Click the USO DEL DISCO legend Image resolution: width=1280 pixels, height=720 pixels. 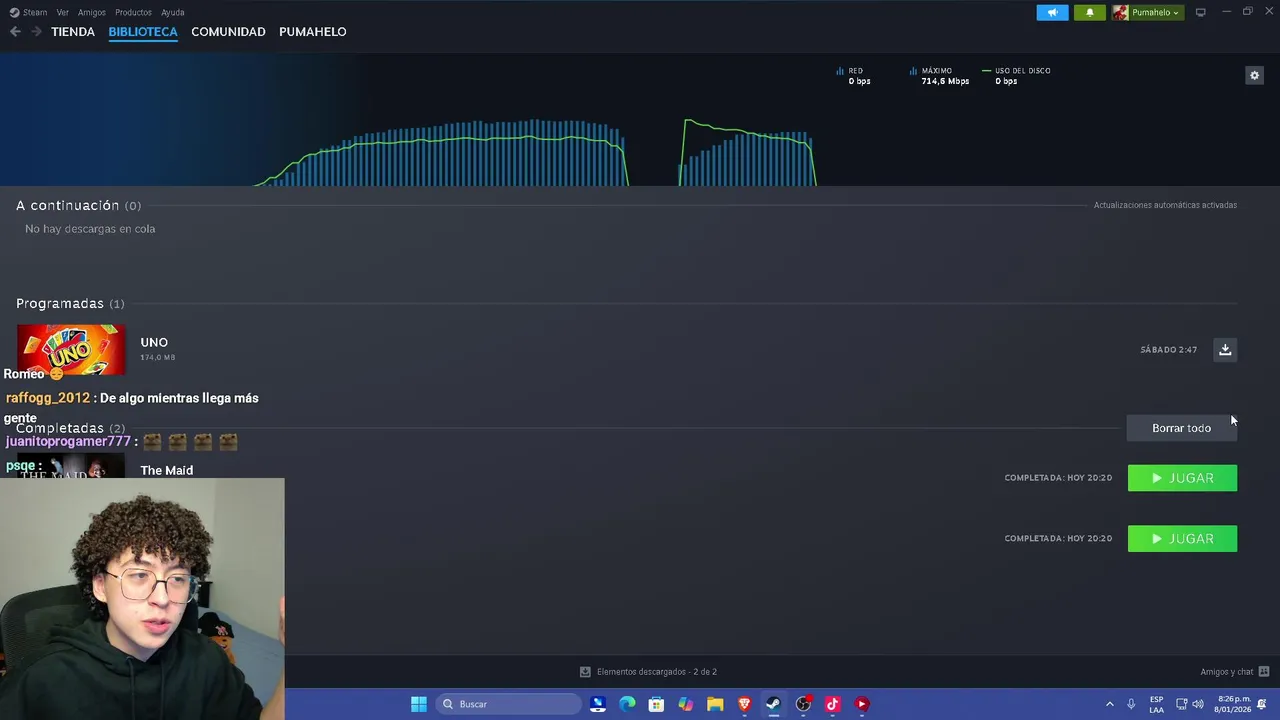[1016, 76]
